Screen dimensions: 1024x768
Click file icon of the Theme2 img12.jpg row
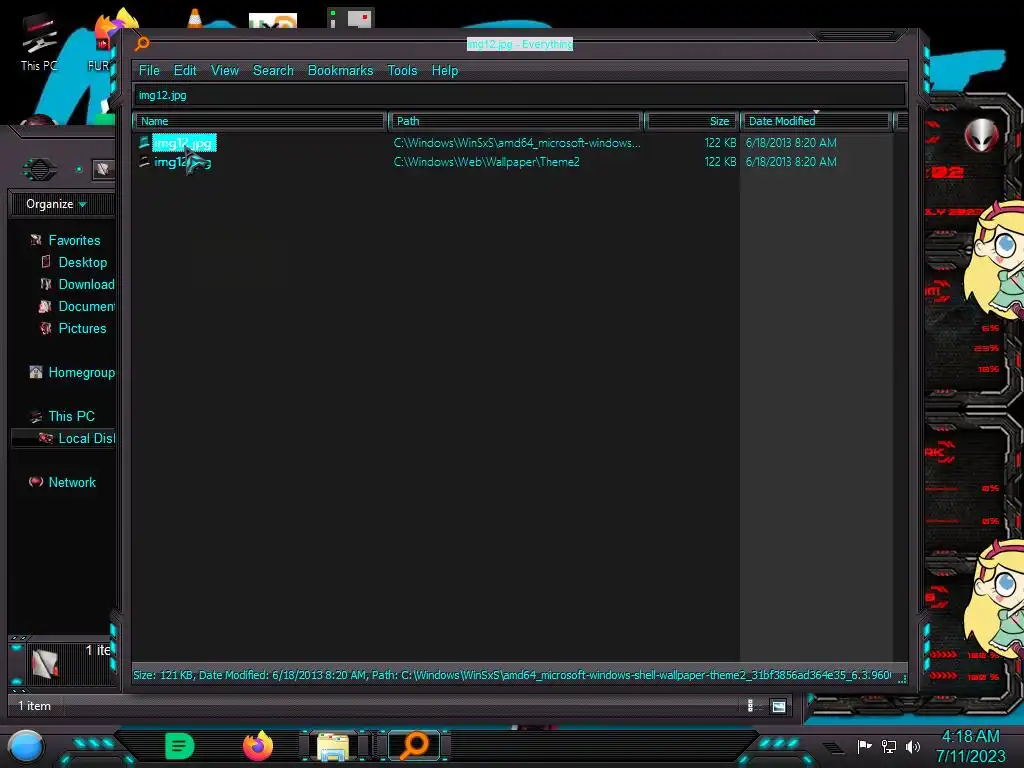point(144,161)
